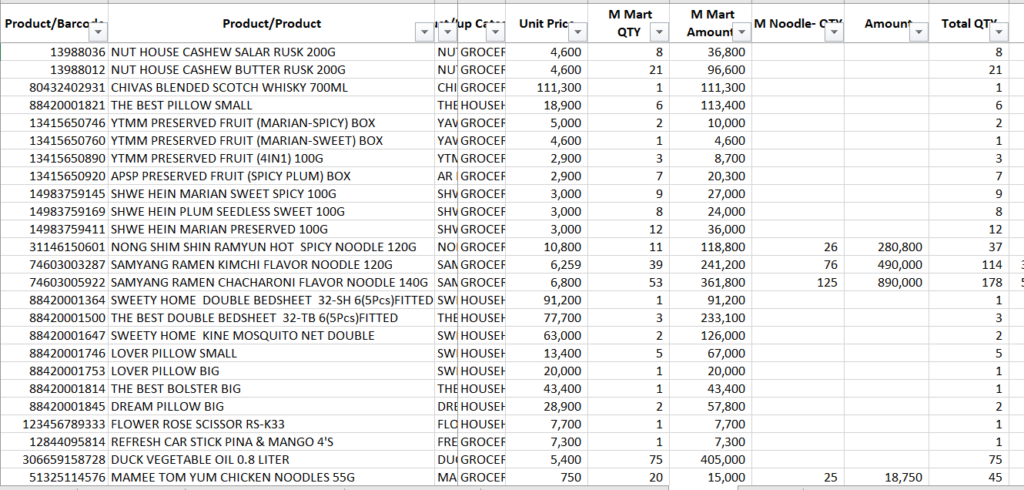Select M Mart Amount cell 113,400
Viewport: 1024px width, 490px height.
pyautogui.click(x=710, y=105)
